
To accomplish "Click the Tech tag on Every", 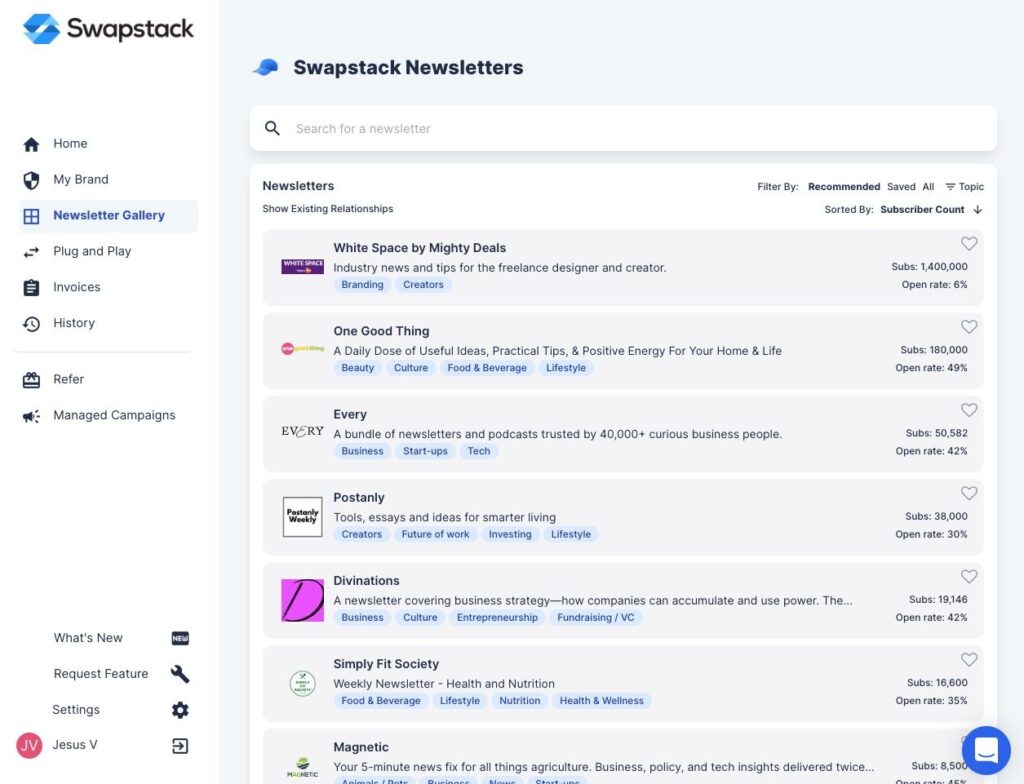I will pos(479,451).
